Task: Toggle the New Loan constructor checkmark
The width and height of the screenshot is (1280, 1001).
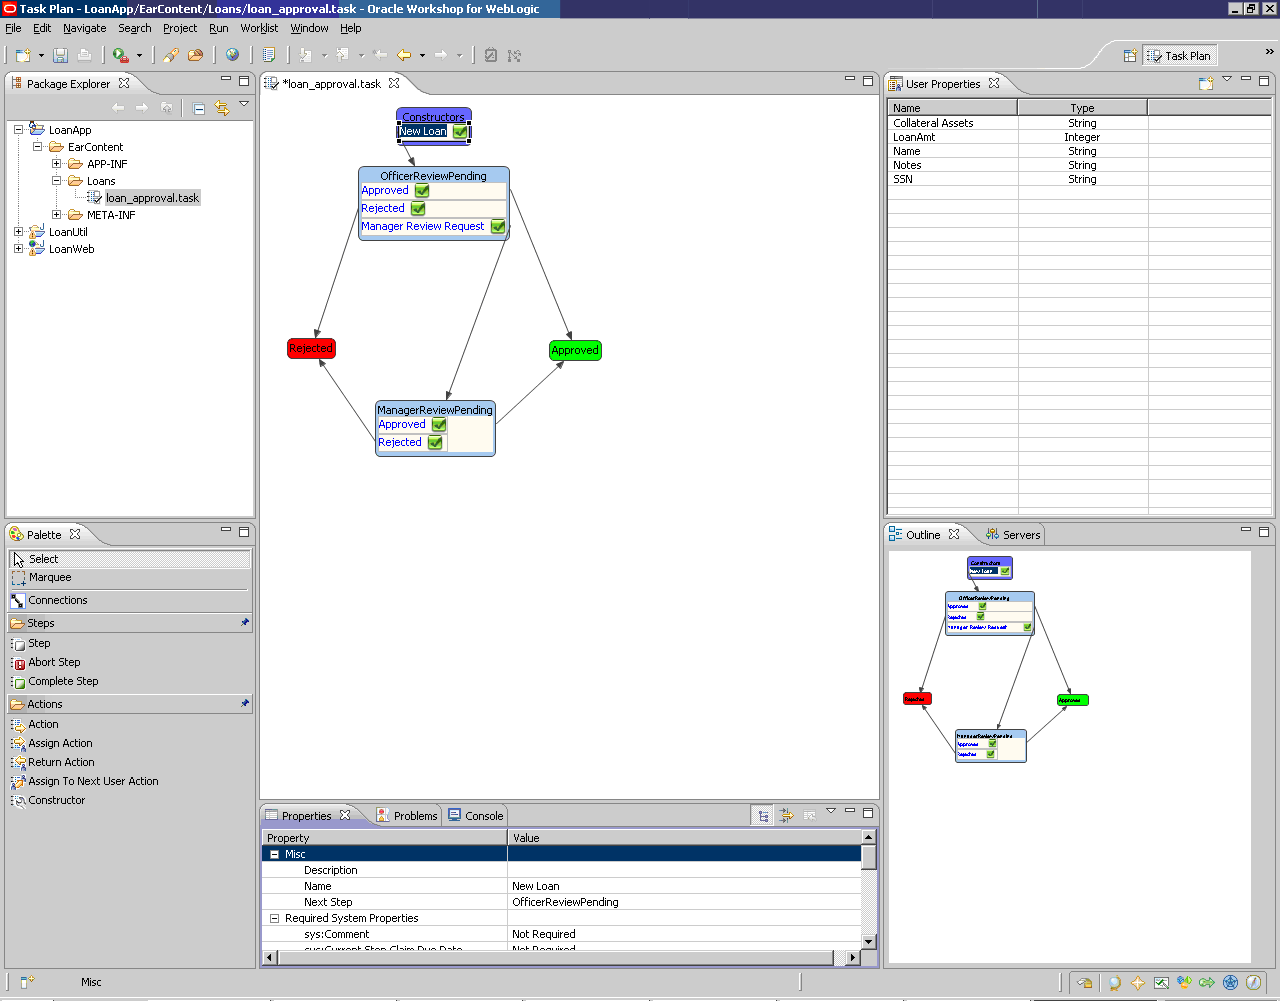Action: pos(460,132)
